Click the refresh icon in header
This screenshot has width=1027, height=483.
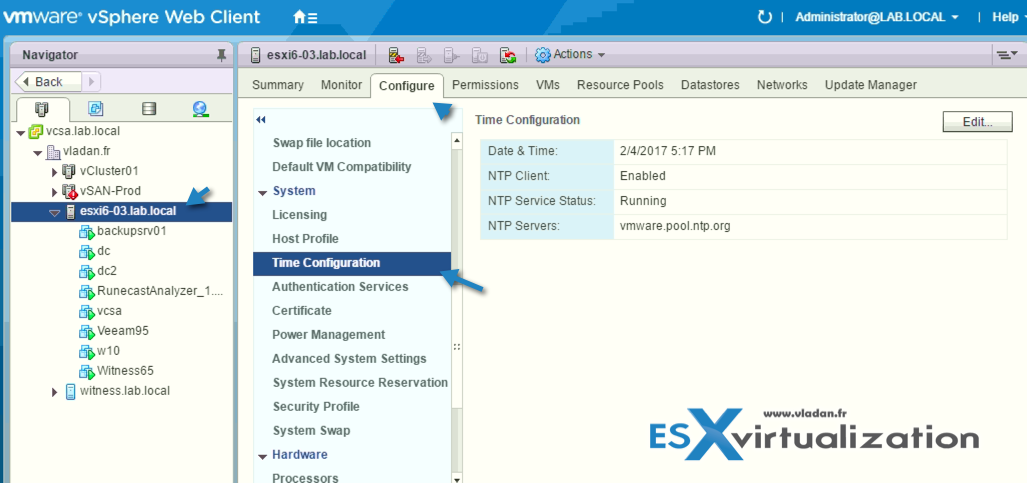pyautogui.click(x=764, y=17)
